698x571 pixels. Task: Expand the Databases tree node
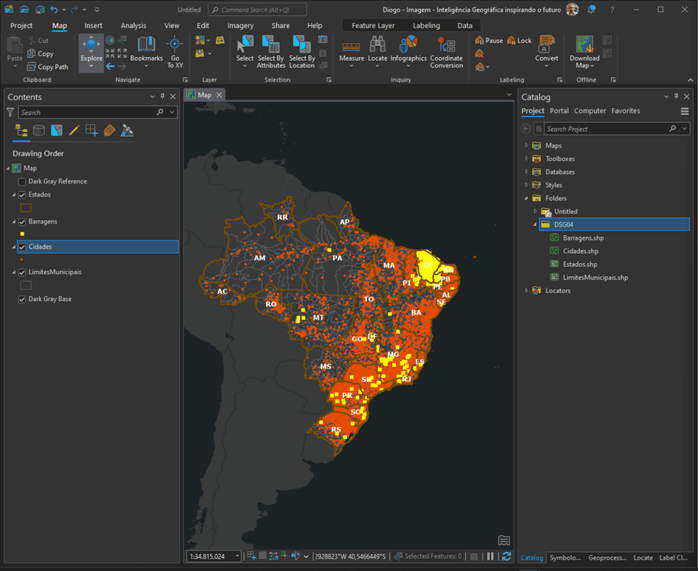coord(526,172)
